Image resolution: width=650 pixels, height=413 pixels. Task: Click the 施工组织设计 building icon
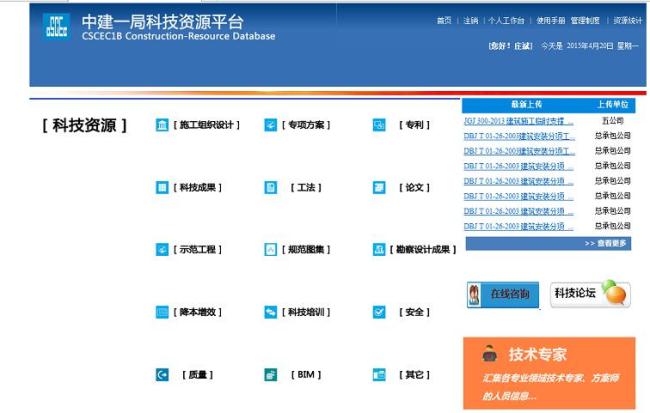(x=162, y=125)
